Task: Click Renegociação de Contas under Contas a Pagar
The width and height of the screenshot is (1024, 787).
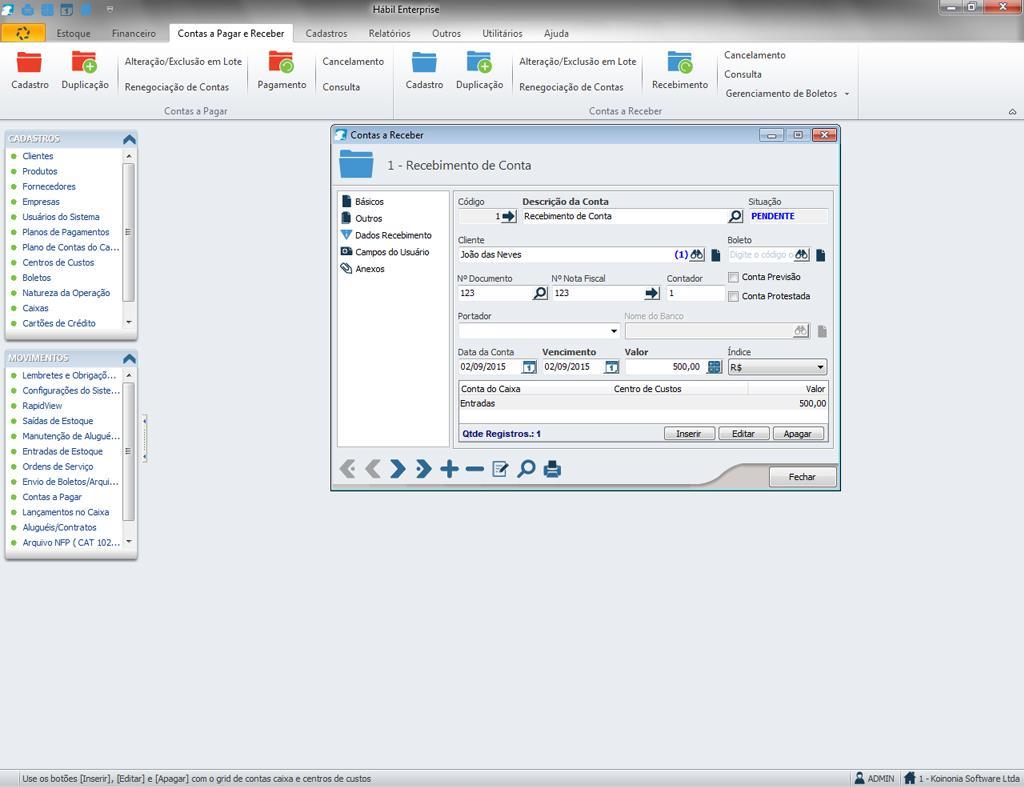Action: [x=176, y=87]
